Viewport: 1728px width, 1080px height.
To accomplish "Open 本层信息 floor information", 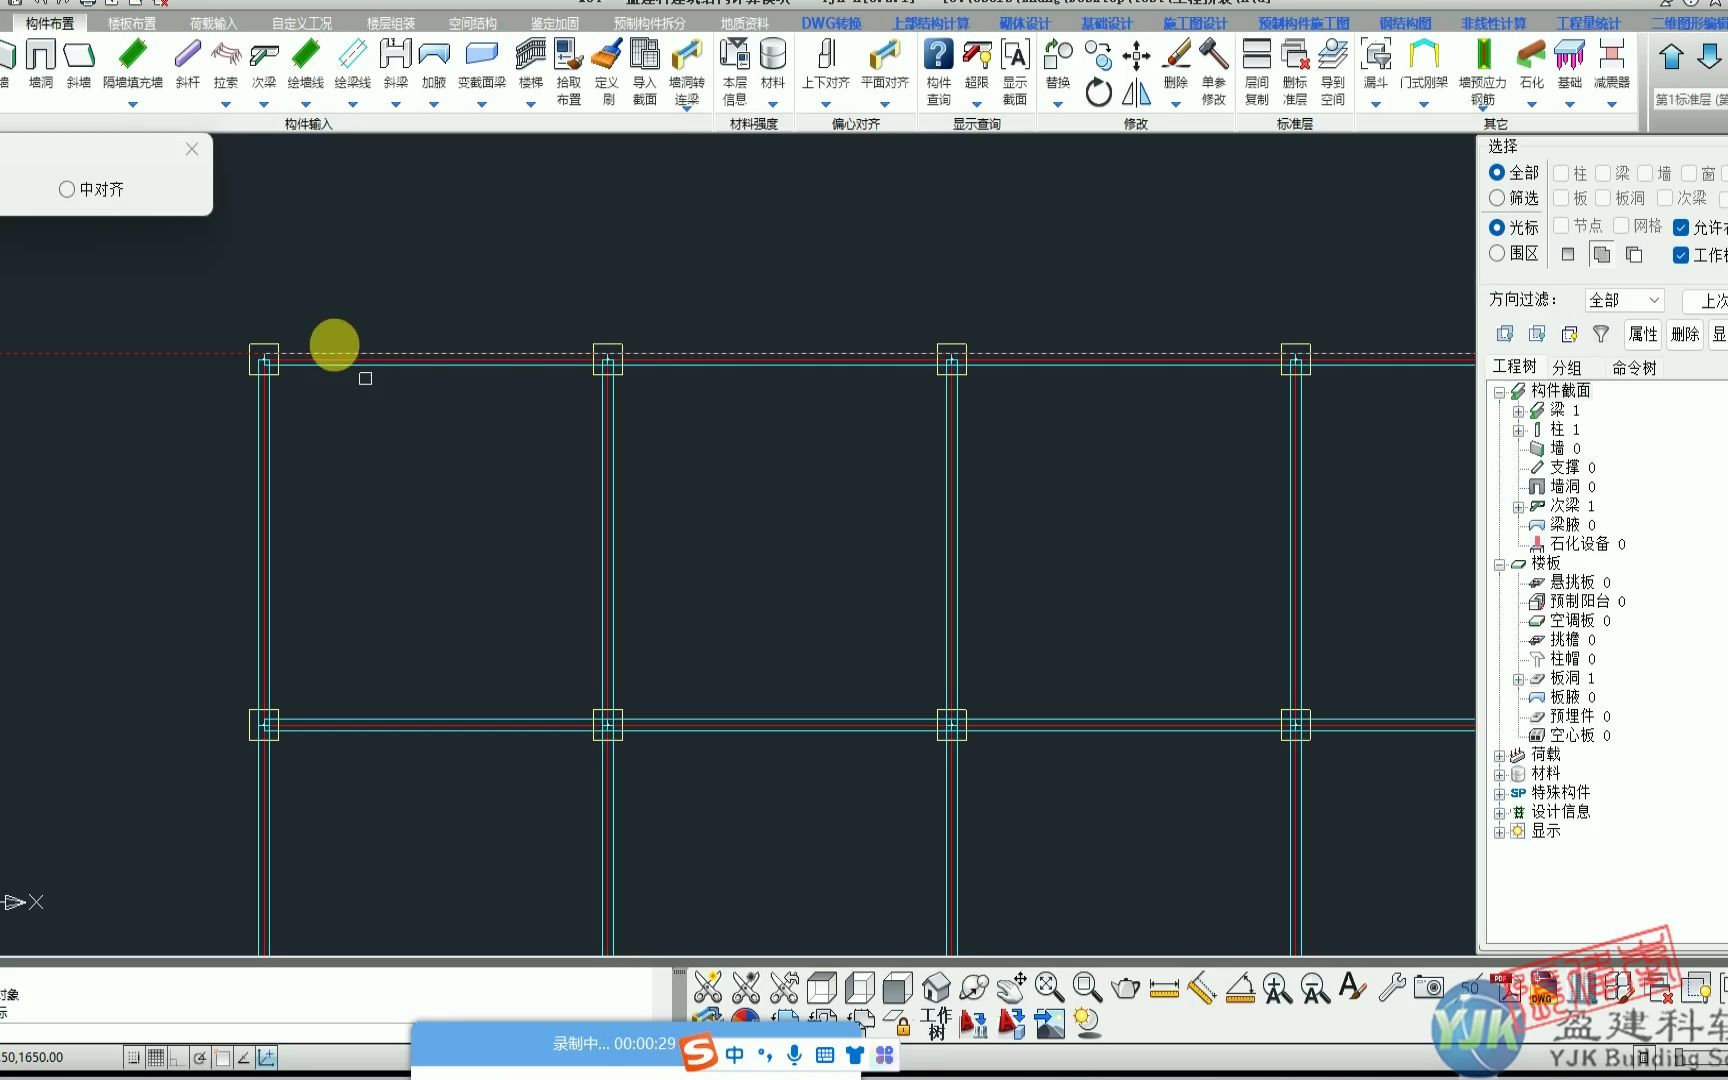I will [x=735, y=71].
